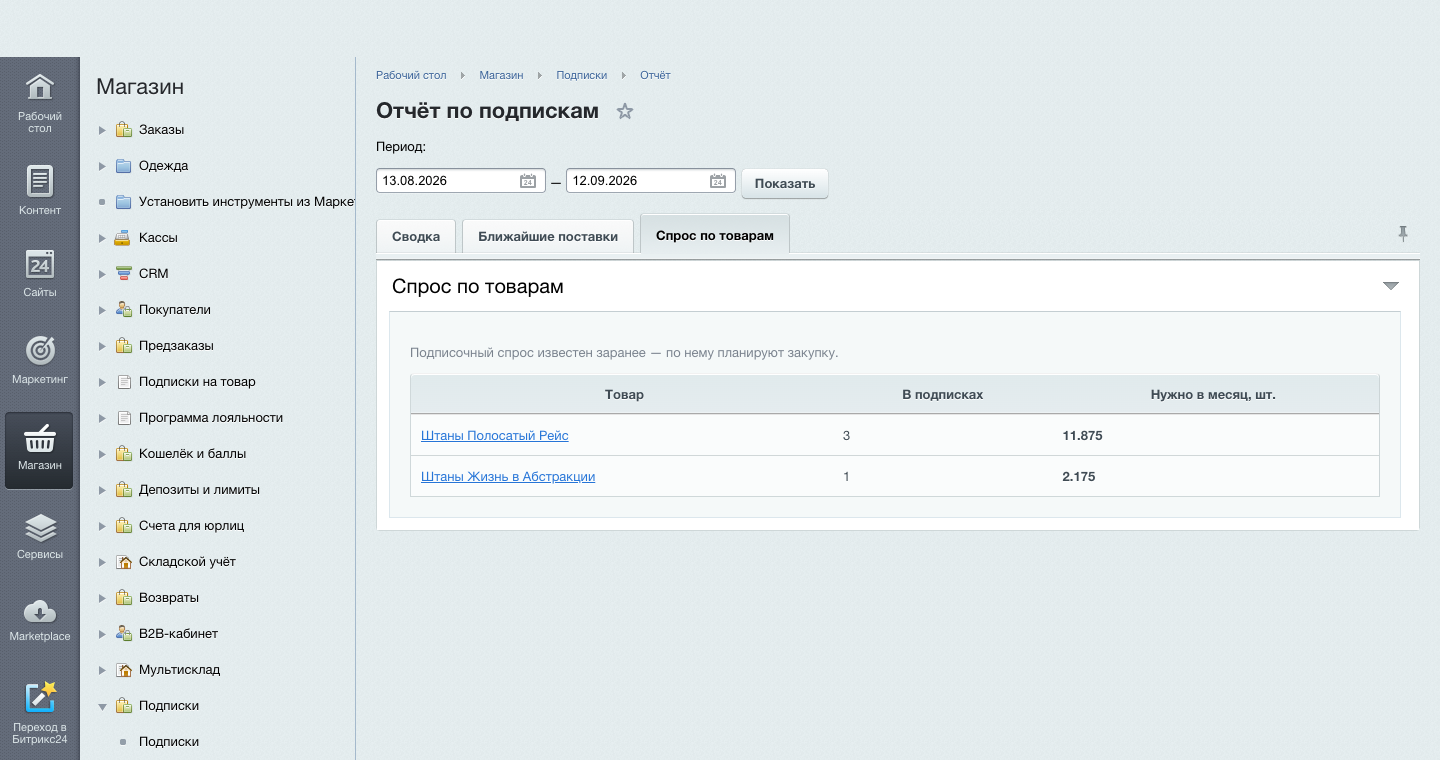Open the Сайты sidebar section
This screenshot has height=760, width=1440.
click(x=39, y=273)
